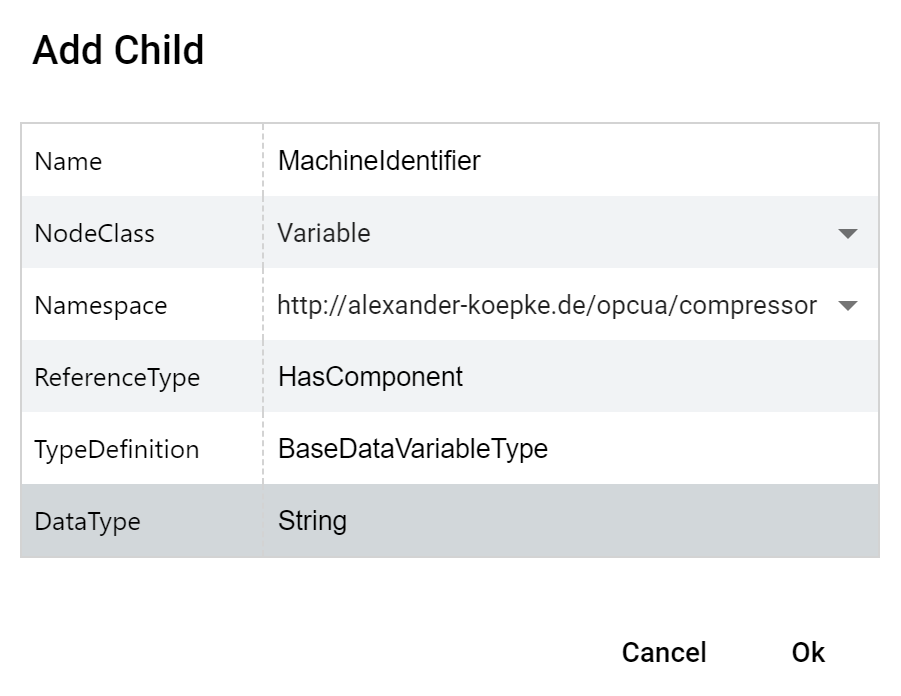Click the Name field containing MachineIdentifier
901x696 pixels.
click(x=571, y=160)
